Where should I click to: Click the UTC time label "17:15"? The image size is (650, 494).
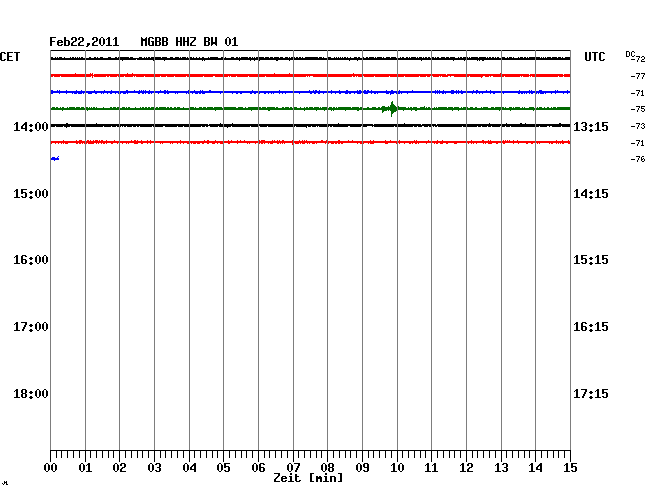tap(591, 394)
